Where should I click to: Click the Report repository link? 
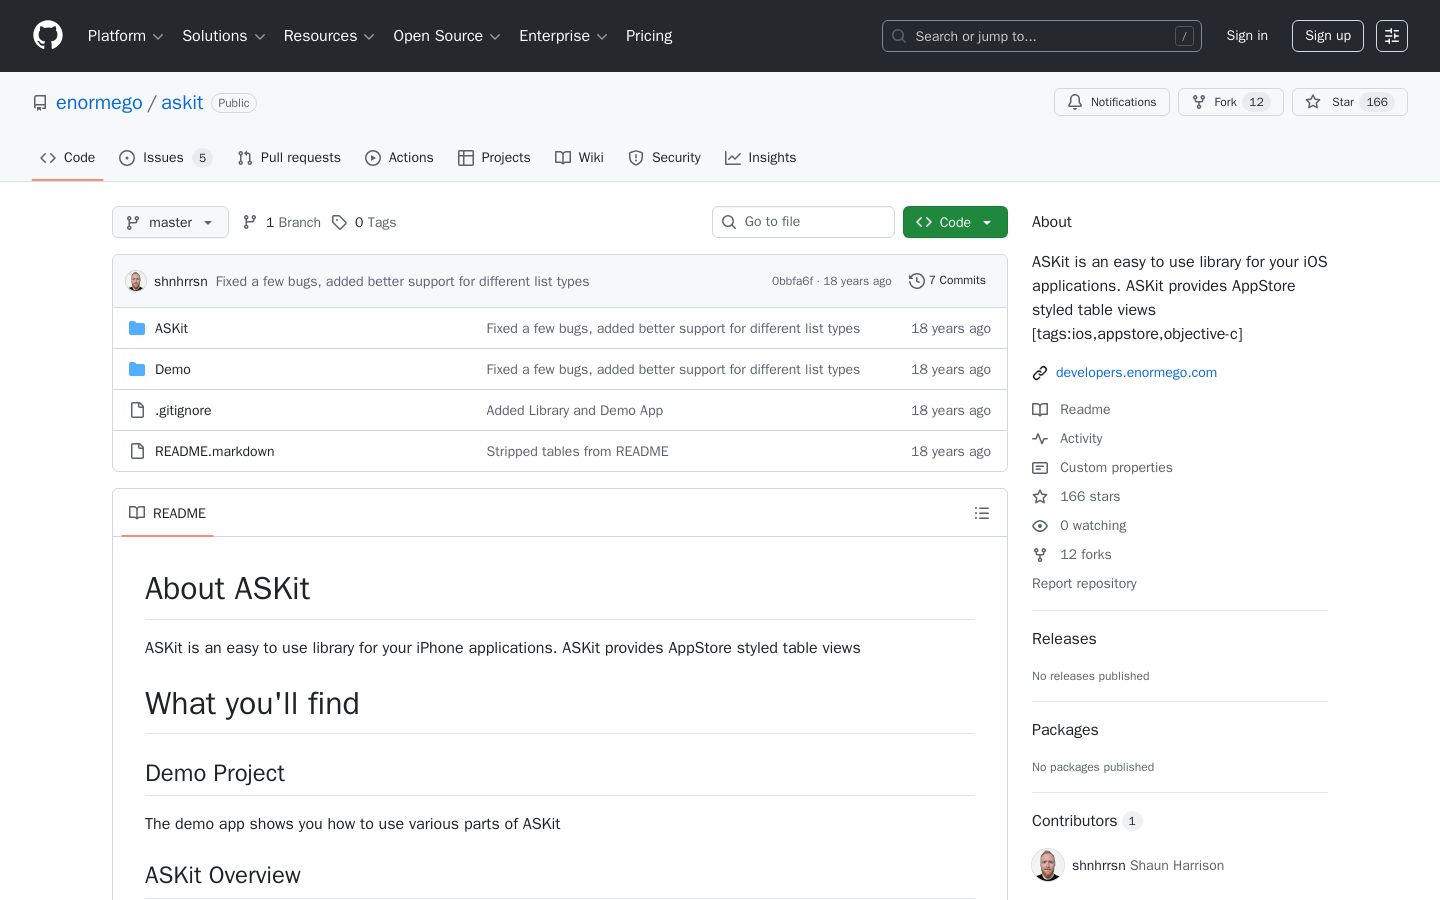point(1084,583)
